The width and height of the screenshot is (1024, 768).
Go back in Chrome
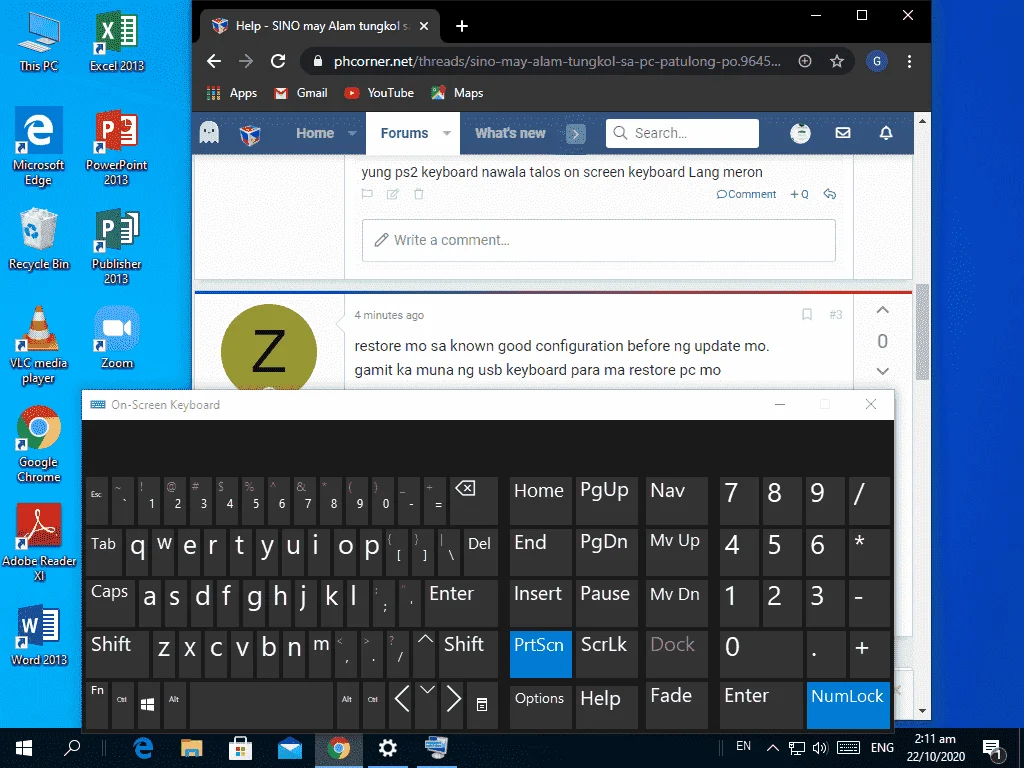coord(214,61)
